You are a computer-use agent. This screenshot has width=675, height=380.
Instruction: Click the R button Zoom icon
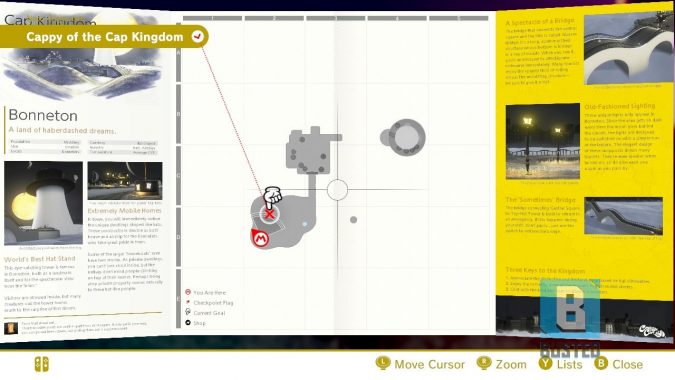(x=484, y=363)
